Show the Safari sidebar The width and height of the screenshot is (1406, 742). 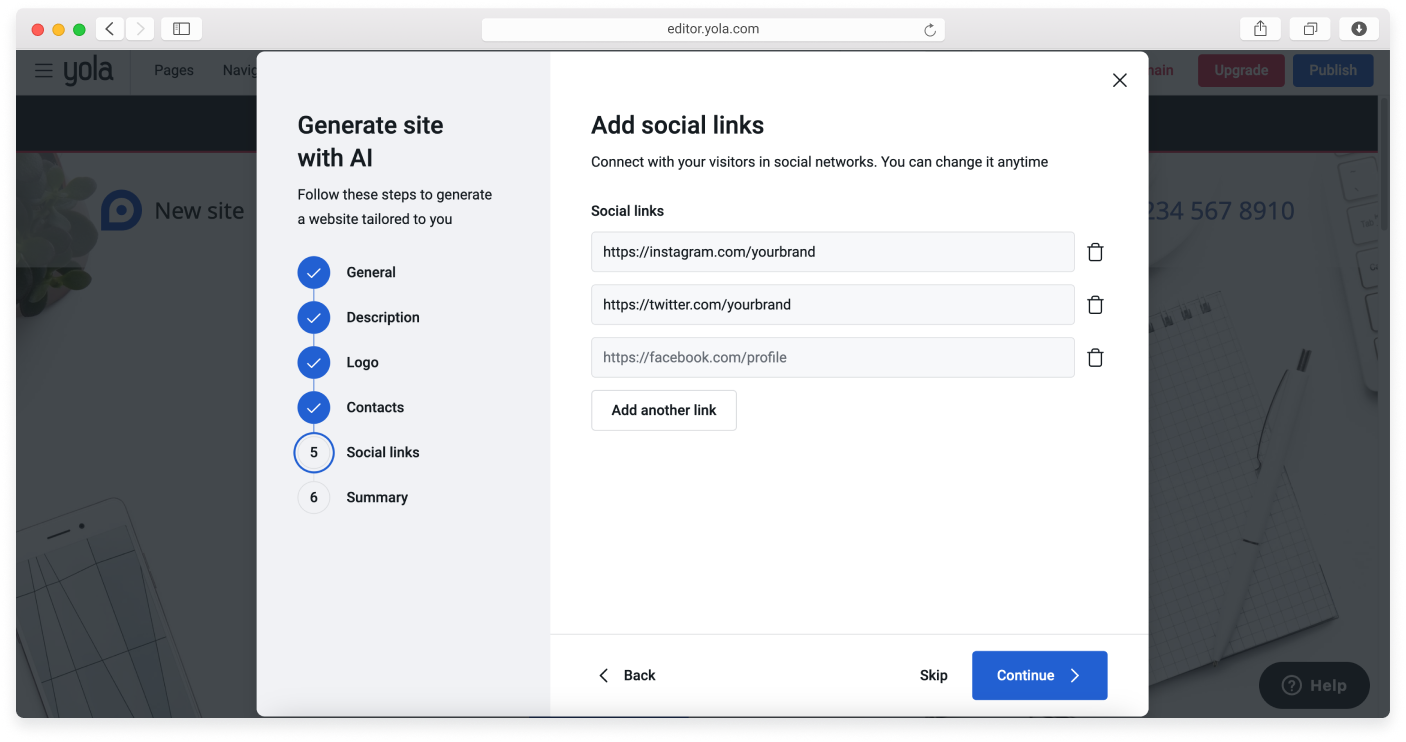click(x=181, y=29)
